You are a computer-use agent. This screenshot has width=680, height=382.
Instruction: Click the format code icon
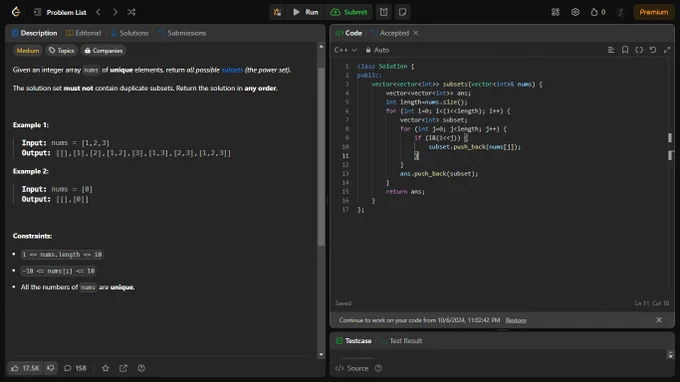click(x=611, y=50)
